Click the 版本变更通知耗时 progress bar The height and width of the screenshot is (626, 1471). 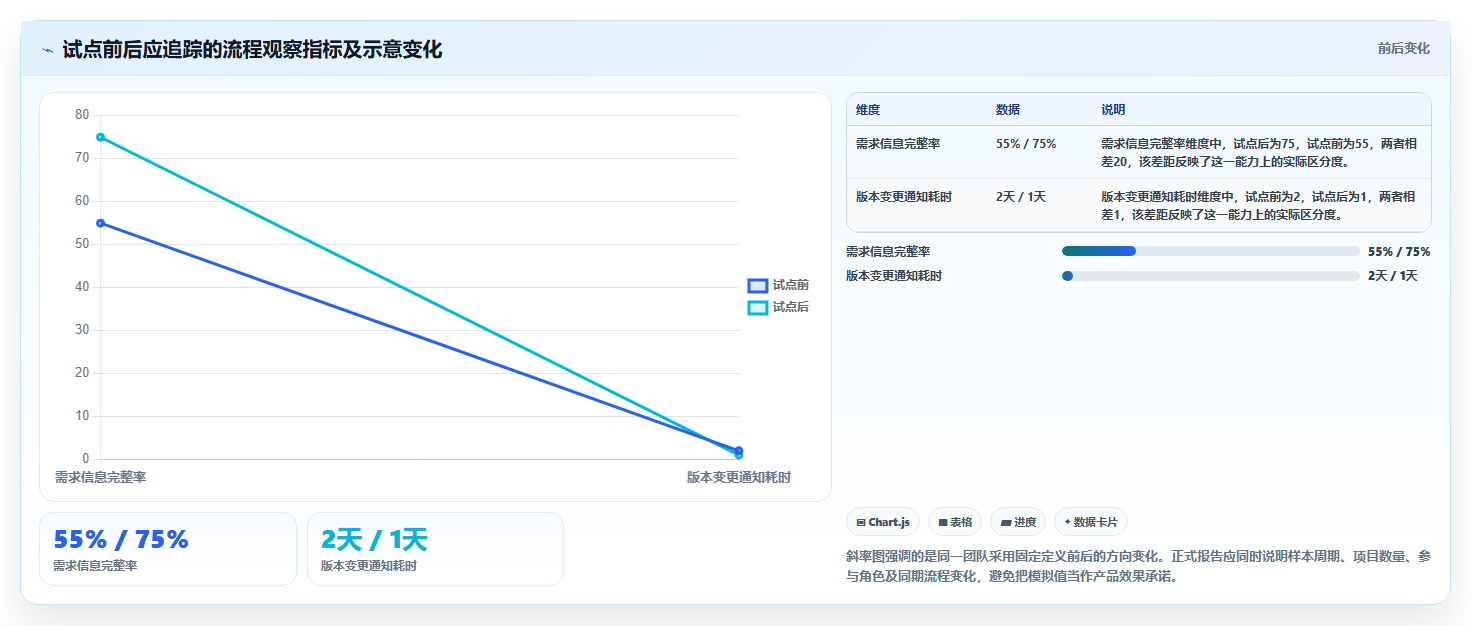1210,275
